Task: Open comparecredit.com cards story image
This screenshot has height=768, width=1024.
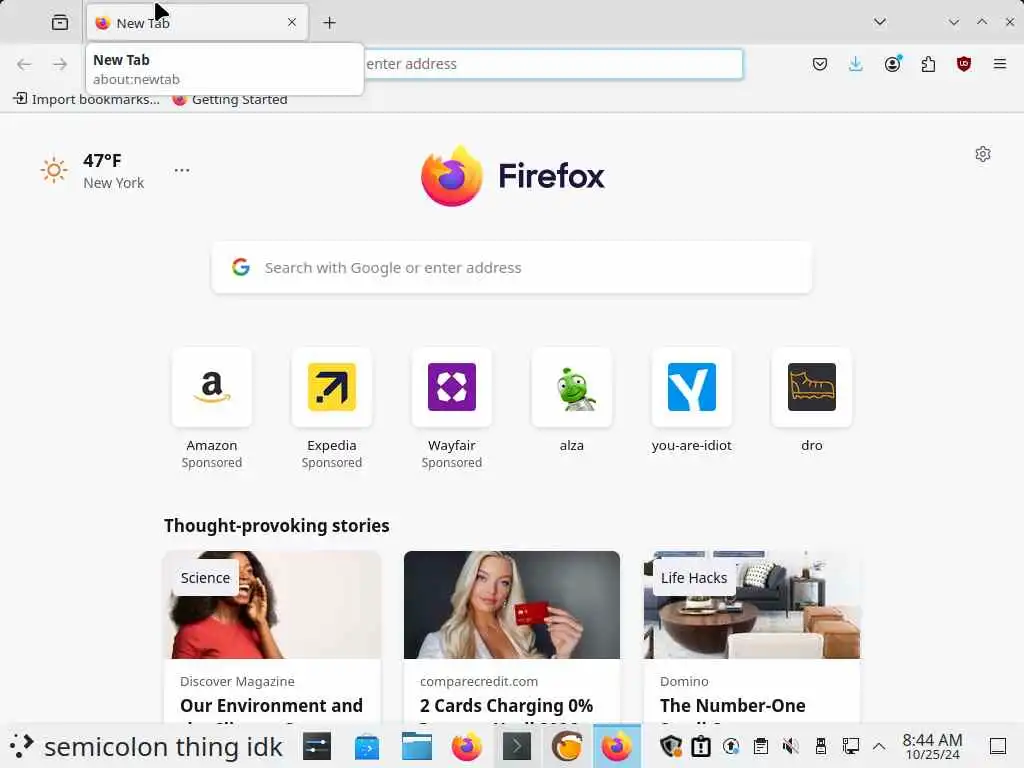Action: click(x=512, y=605)
